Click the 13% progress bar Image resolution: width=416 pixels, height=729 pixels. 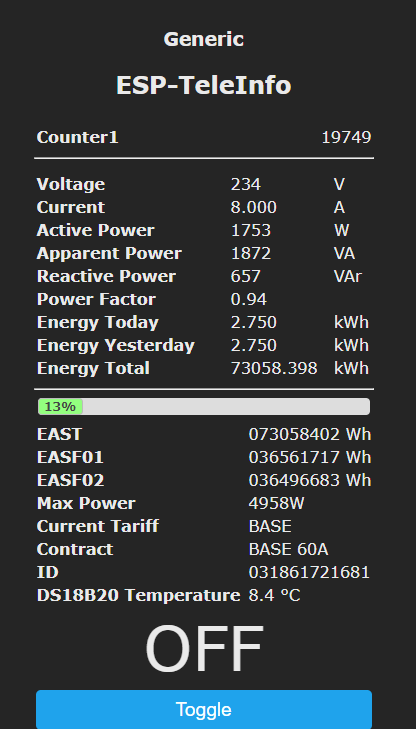pyautogui.click(x=204, y=406)
